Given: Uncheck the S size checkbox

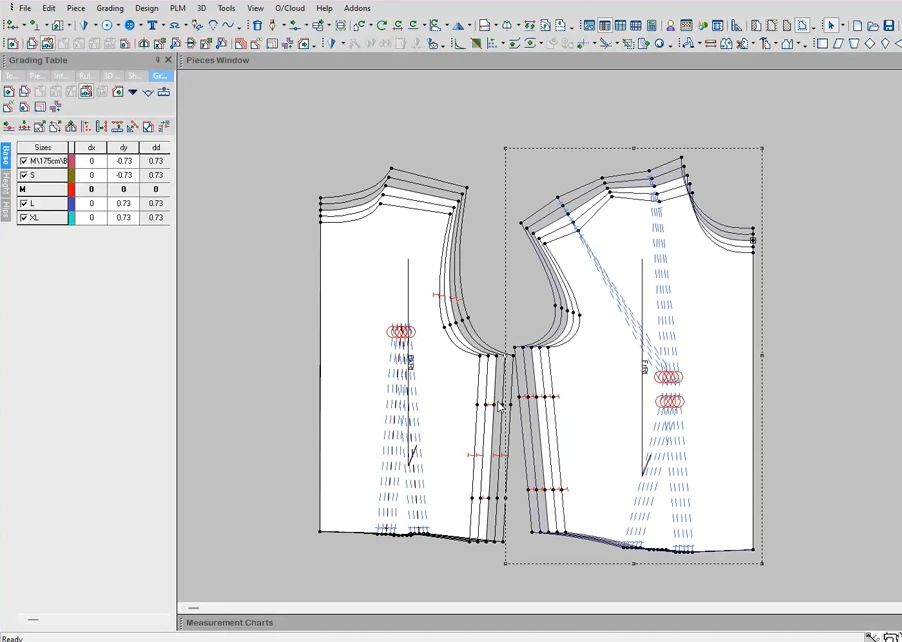Looking at the screenshot, I should pyautogui.click(x=25, y=175).
